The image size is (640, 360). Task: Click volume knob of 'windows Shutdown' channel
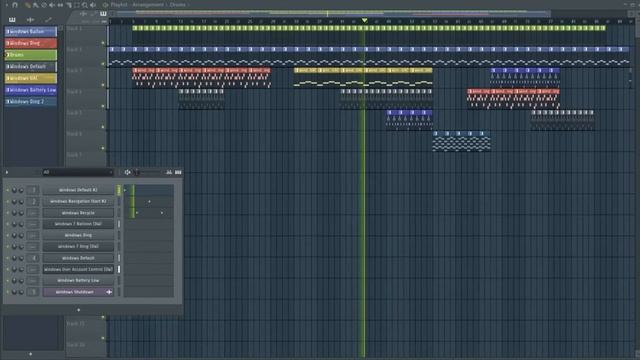21,292
